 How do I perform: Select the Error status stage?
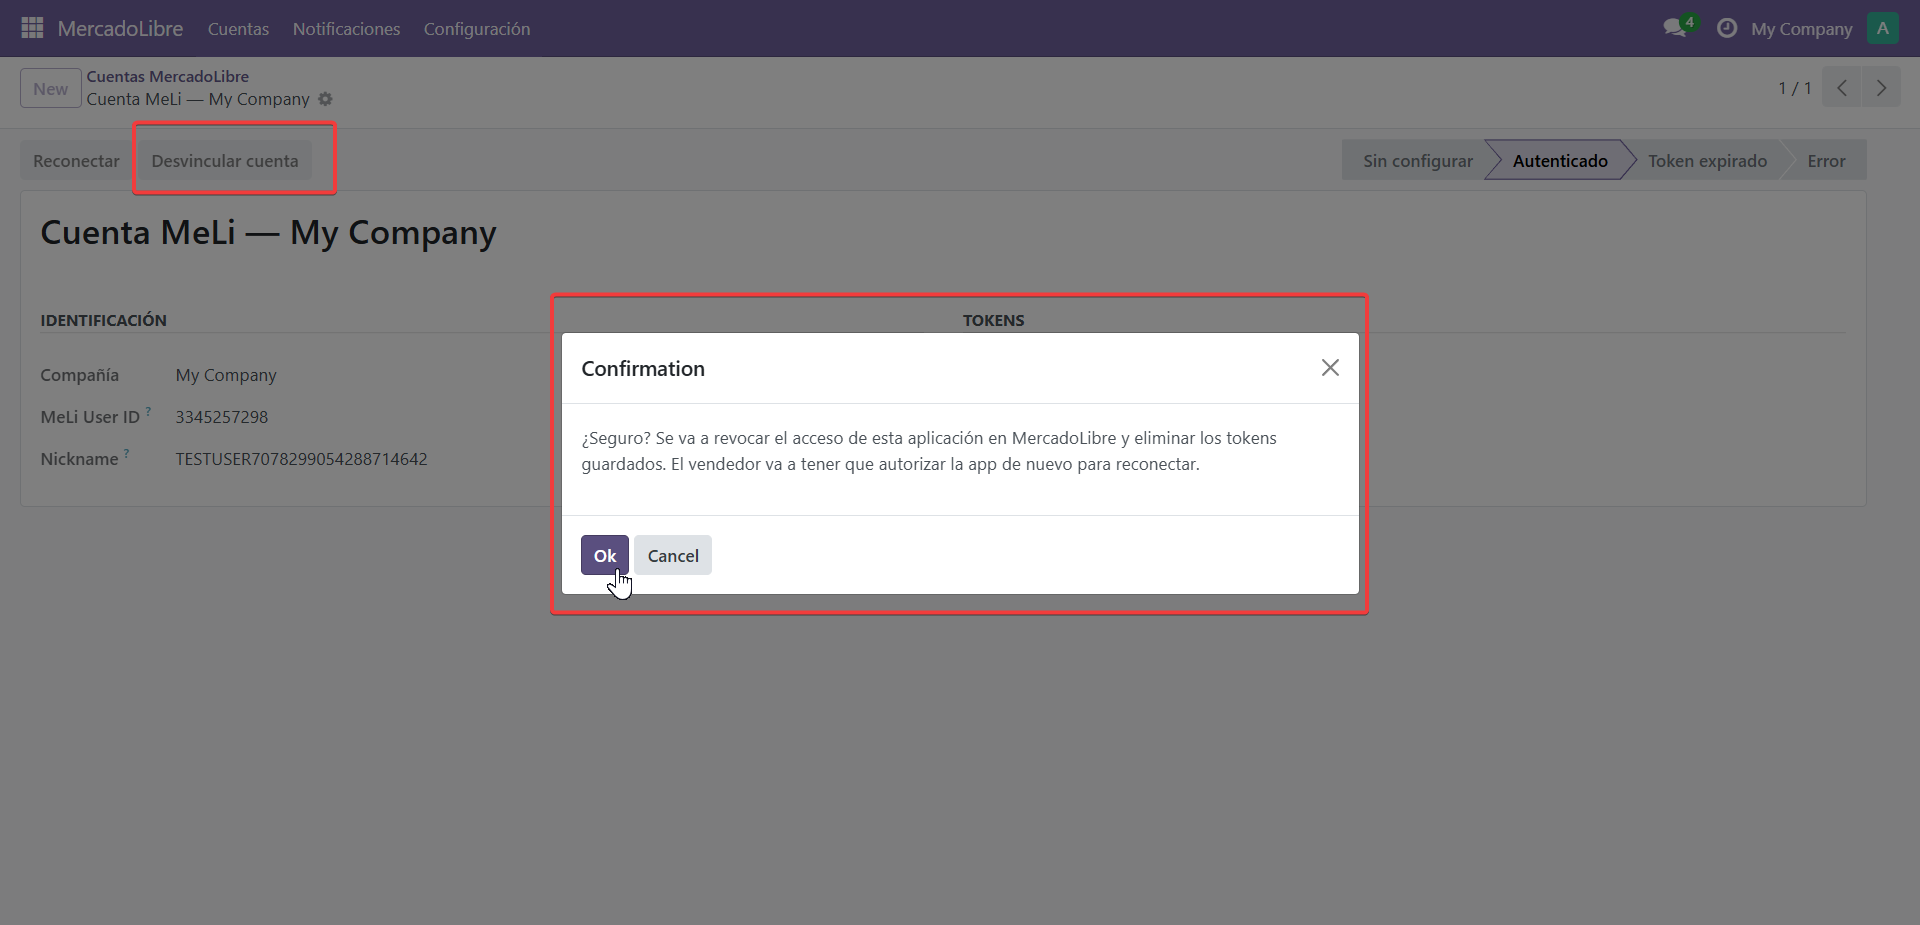click(x=1826, y=161)
